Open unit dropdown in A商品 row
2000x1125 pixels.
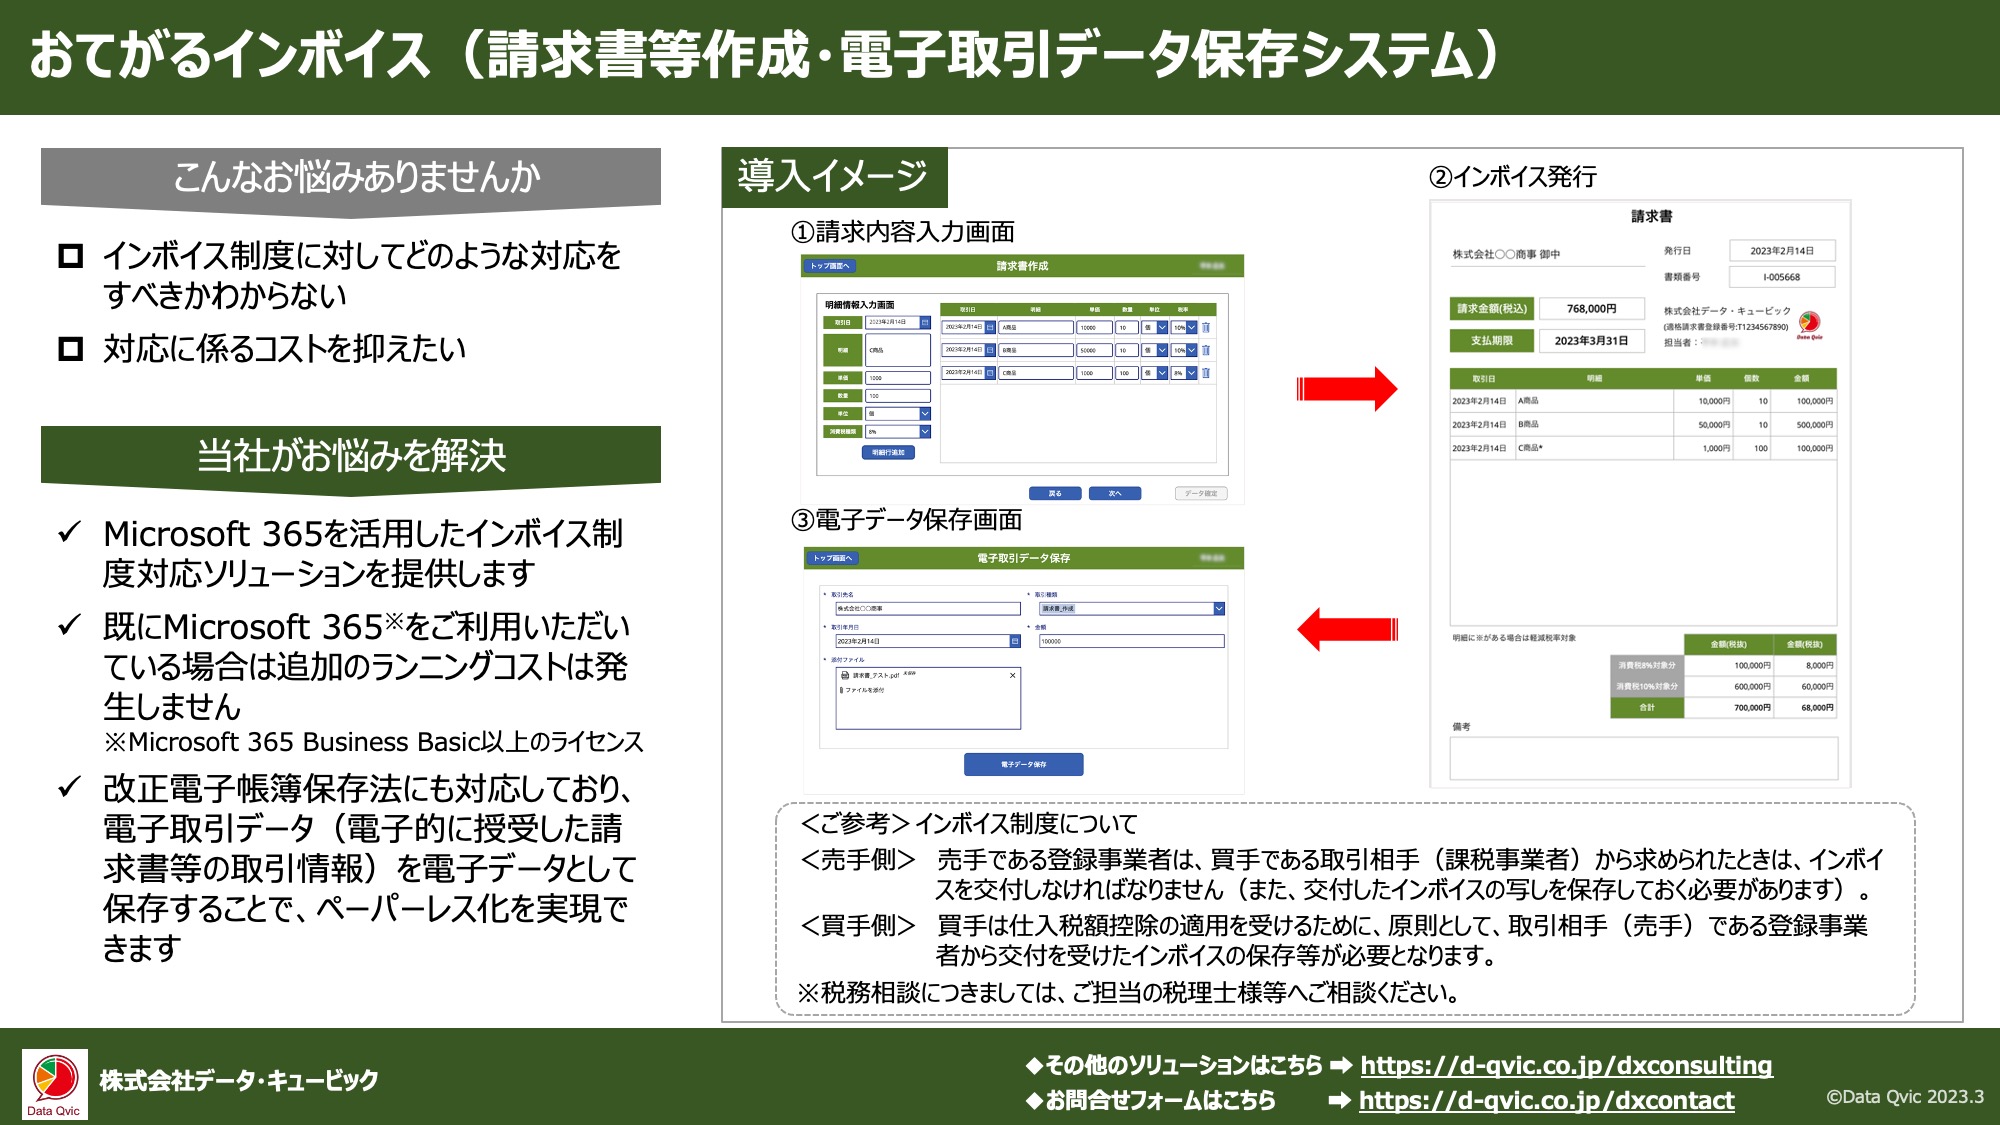[x=1162, y=327]
